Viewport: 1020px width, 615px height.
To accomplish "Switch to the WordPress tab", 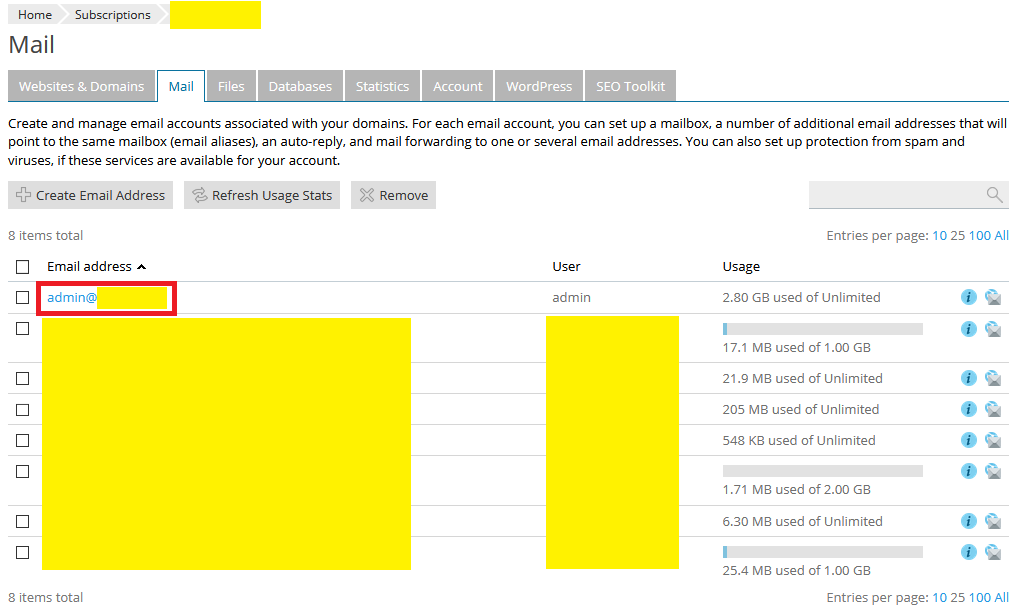I will pyautogui.click(x=538, y=86).
